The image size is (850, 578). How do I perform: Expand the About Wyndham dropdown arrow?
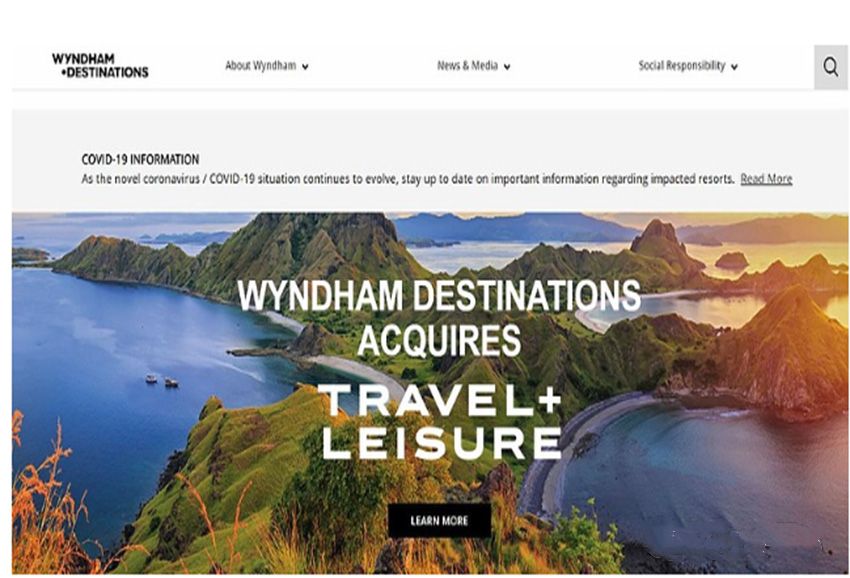[x=305, y=67]
